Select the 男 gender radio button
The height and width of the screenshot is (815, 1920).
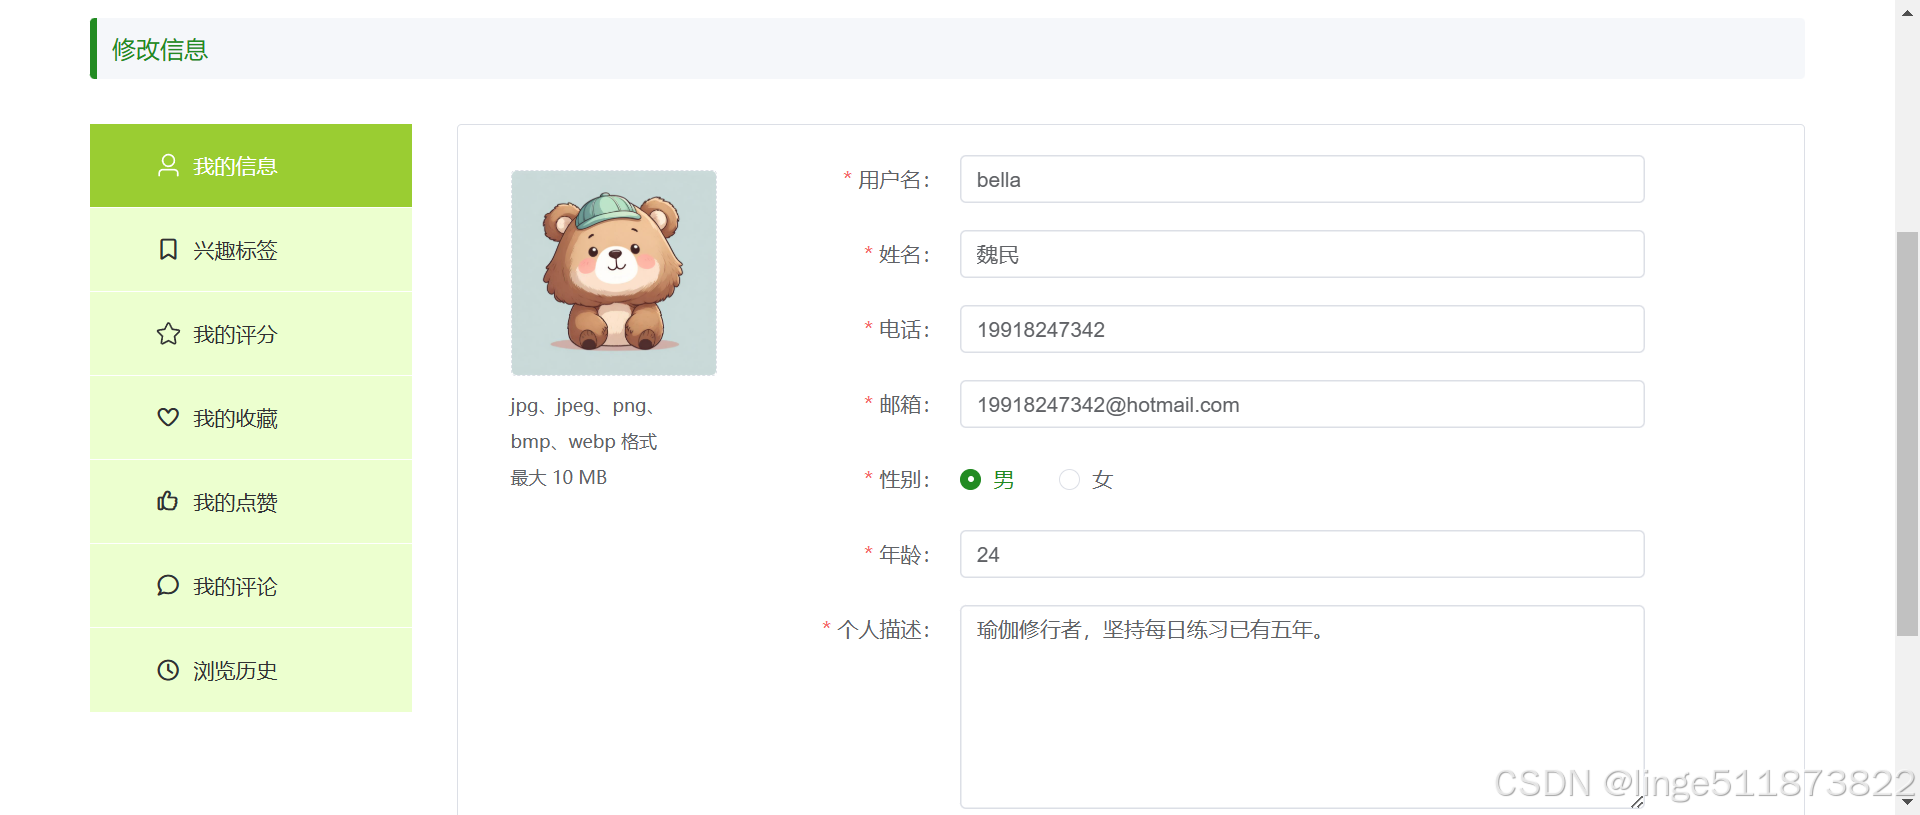pyautogui.click(x=970, y=479)
